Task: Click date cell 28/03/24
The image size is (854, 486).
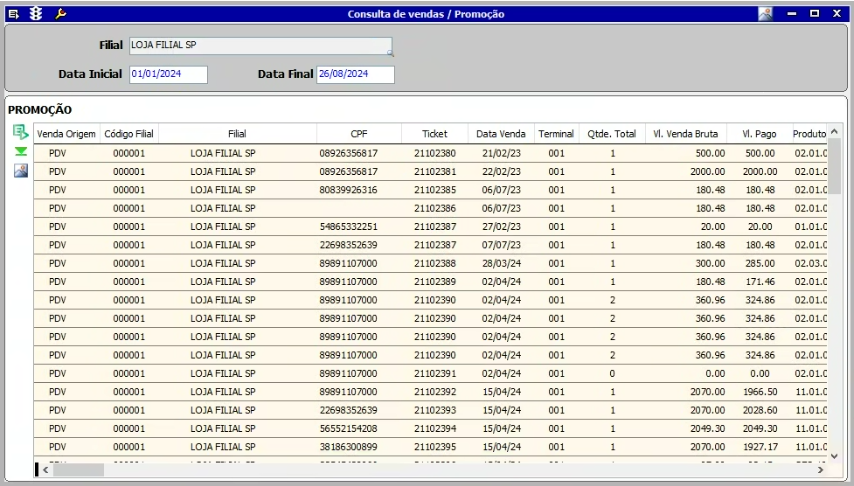Action: 501,264
